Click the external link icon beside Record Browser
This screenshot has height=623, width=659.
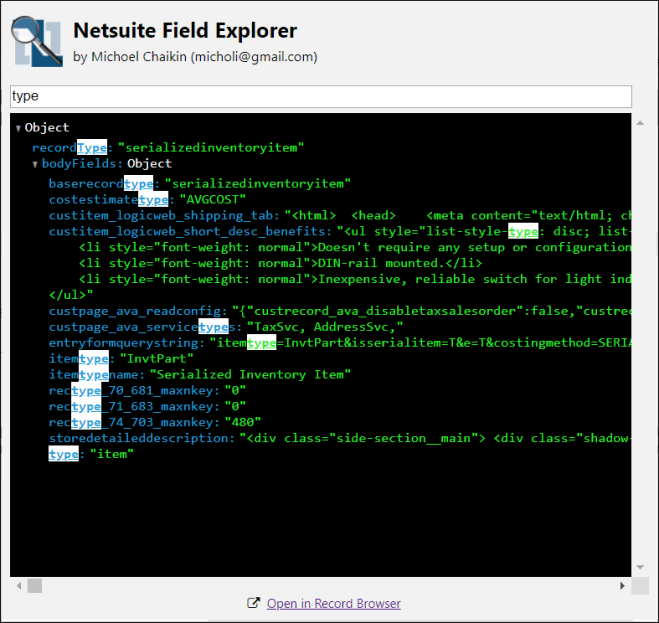point(254,604)
